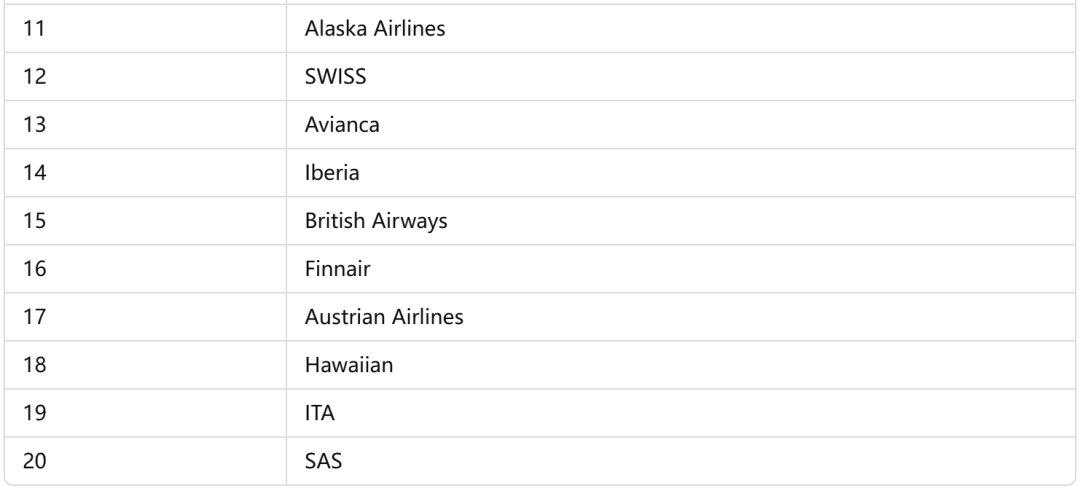Click rank number 15 cell
Screen dimensions: 1080x488
point(145,221)
